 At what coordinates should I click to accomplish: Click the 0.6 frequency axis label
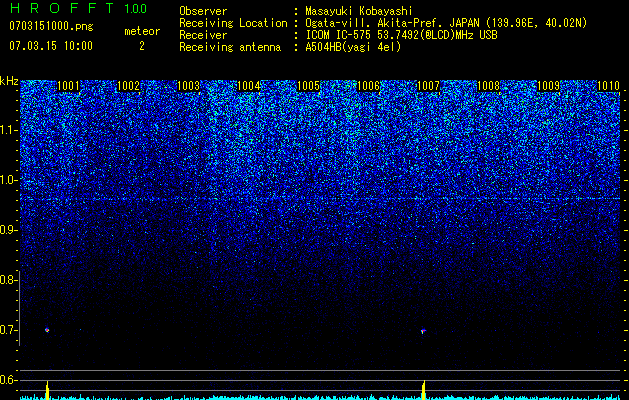[8, 380]
